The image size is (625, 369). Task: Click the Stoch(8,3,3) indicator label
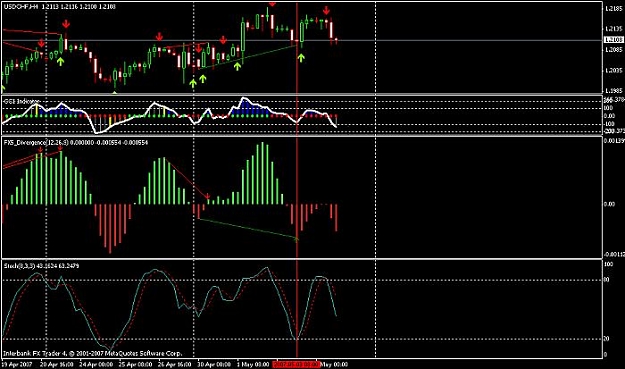pos(41,266)
